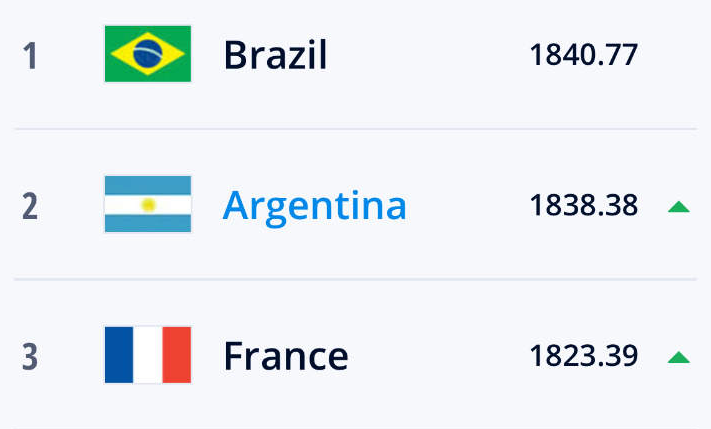Click France's green up-arrow indicator
The image size is (711, 429).
pyautogui.click(x=679, y=357)
